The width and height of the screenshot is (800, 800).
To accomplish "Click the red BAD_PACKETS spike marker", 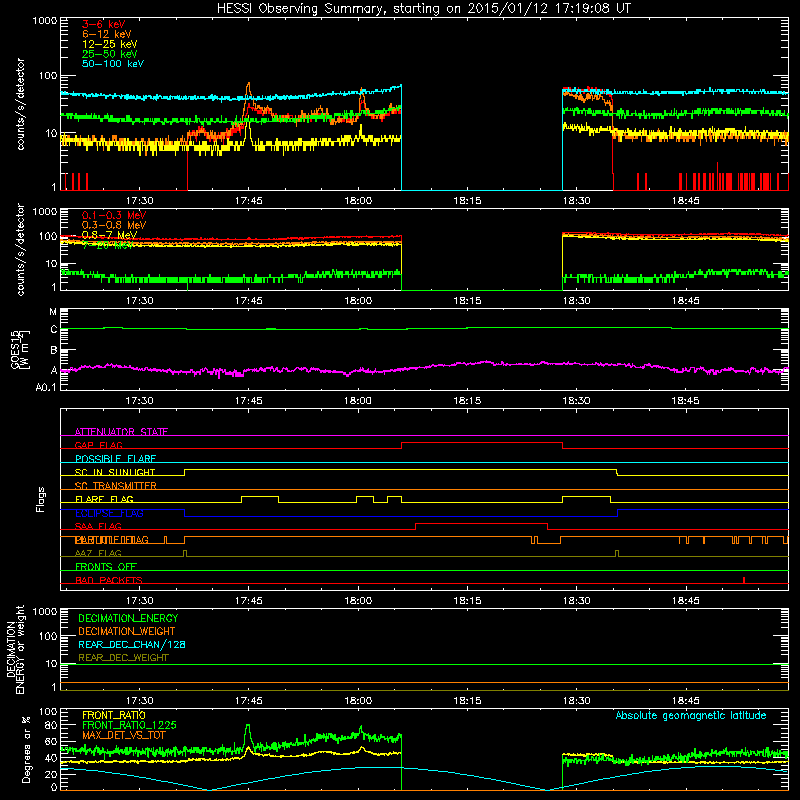I will tap(744, 580).
